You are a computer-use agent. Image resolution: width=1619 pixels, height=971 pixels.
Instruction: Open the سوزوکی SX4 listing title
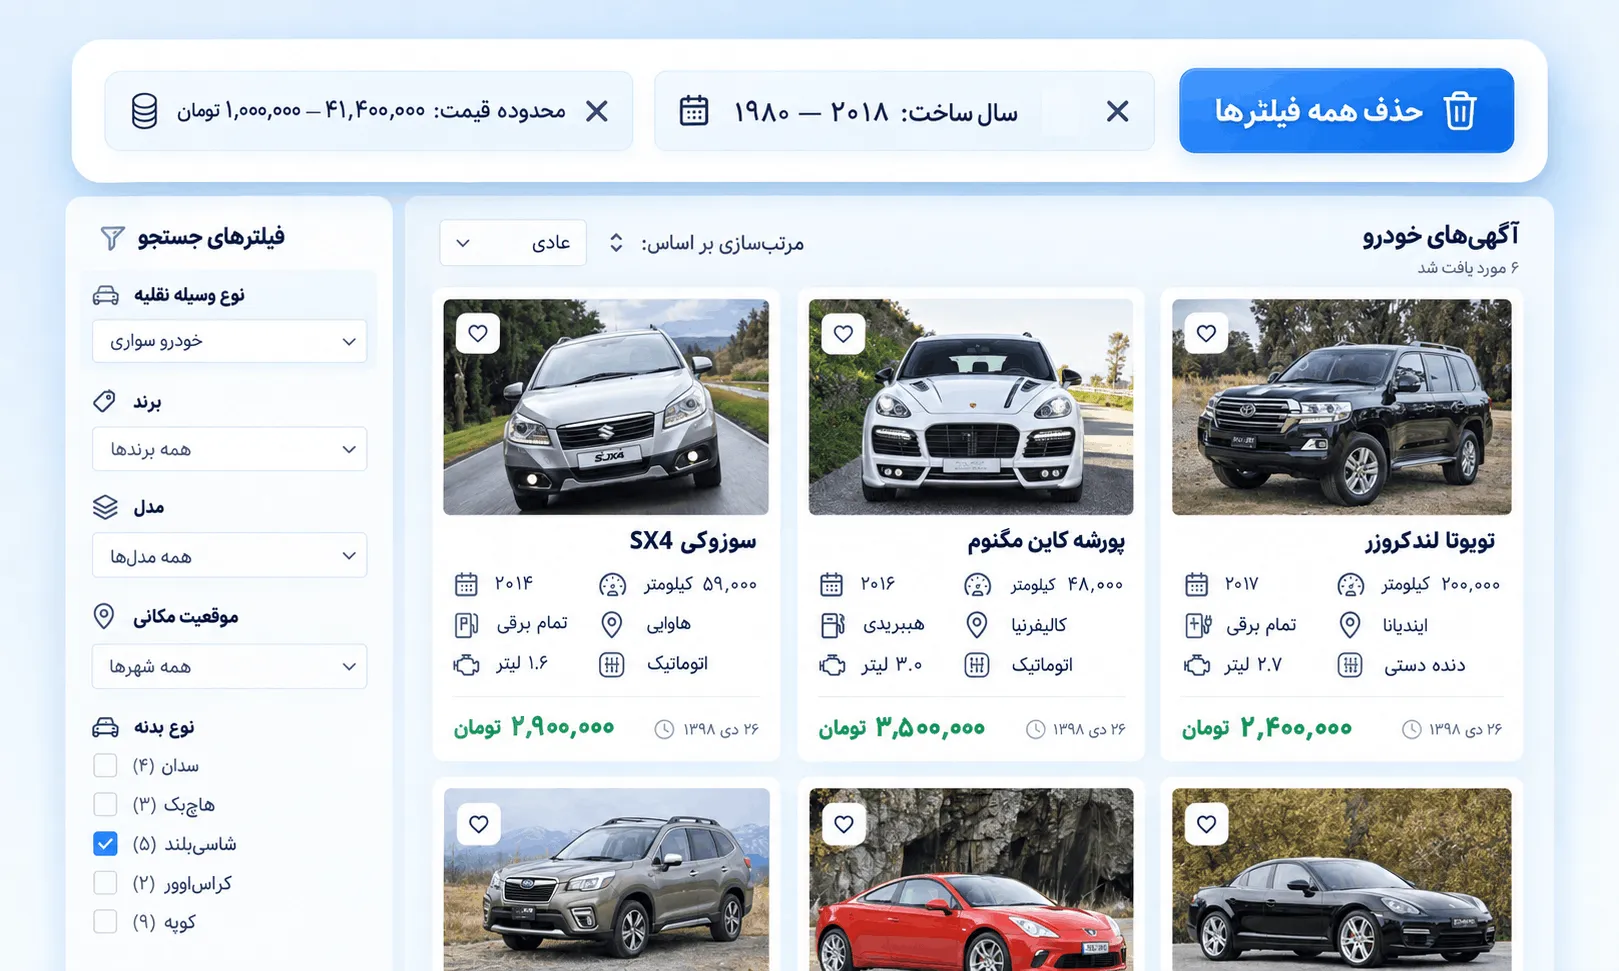point(693,541)
